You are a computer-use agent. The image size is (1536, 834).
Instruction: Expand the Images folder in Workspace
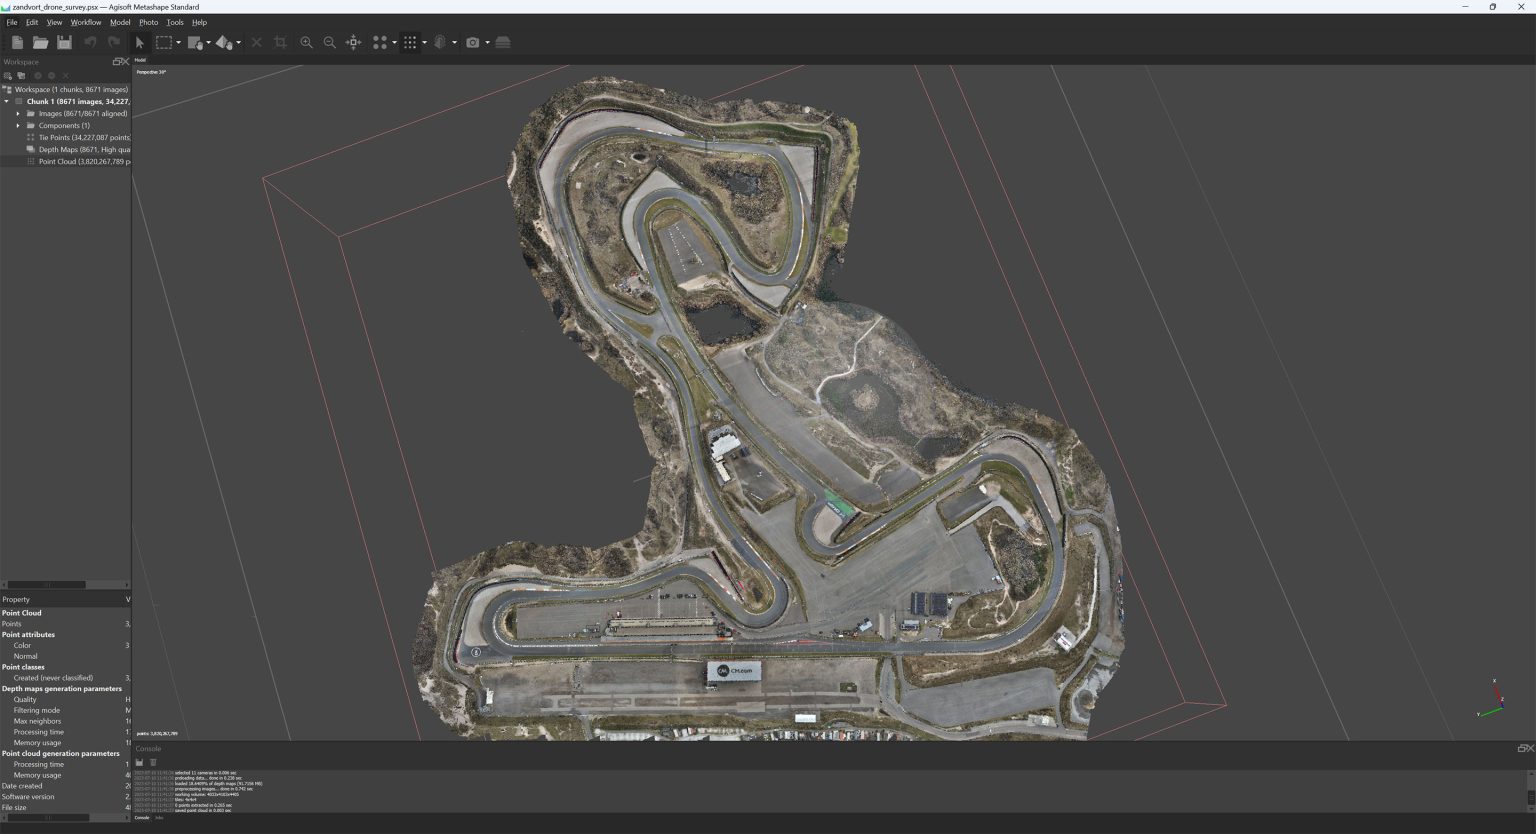(x=18, y=113)
